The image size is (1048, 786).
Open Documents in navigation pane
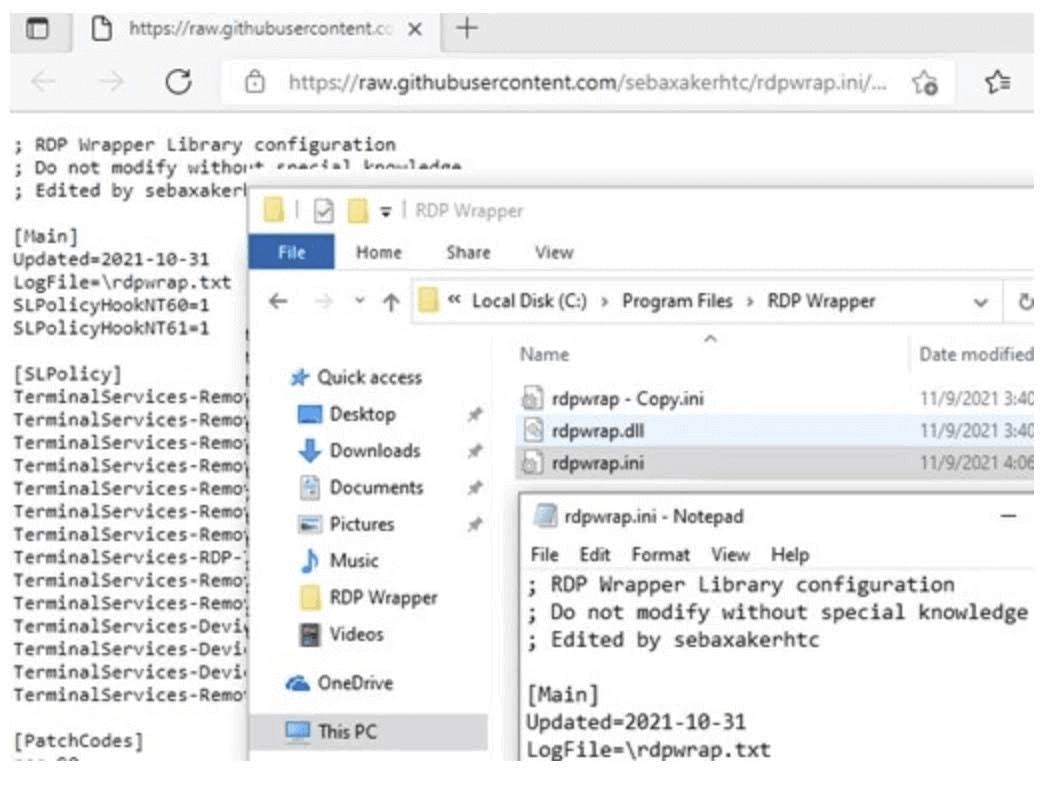(376, 488)
